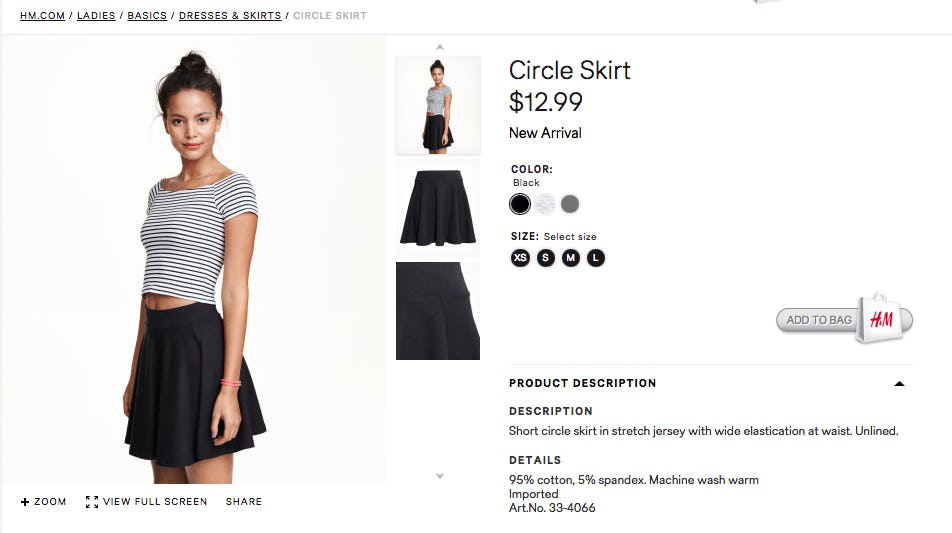This screenshot has width=952, height=533.
Task: Click the H&M shopping bag icon
Action: (880, 319)
